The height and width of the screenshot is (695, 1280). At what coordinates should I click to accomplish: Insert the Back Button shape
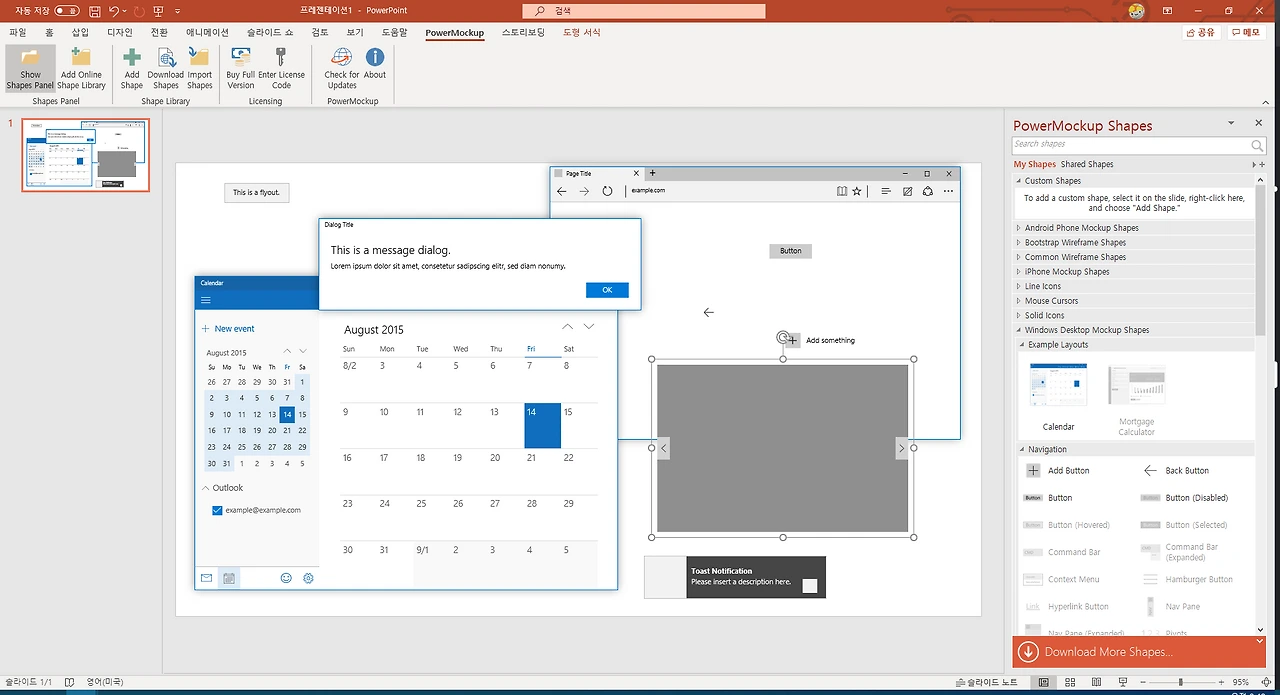1177,470
